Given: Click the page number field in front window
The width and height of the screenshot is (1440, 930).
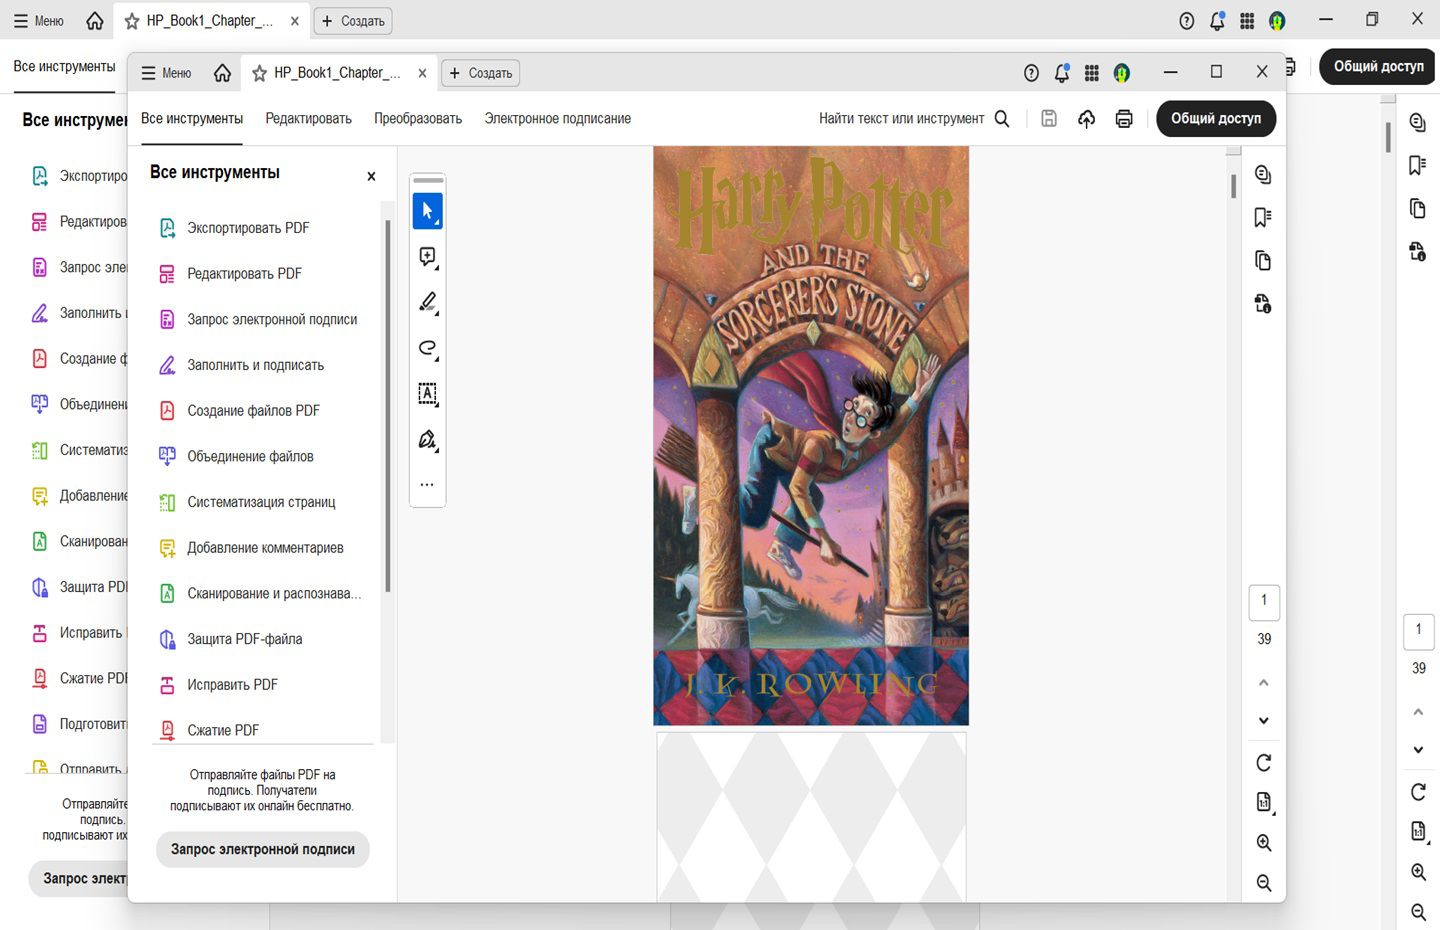Looking at the screenshot, I should click(x=1264, y=602).
